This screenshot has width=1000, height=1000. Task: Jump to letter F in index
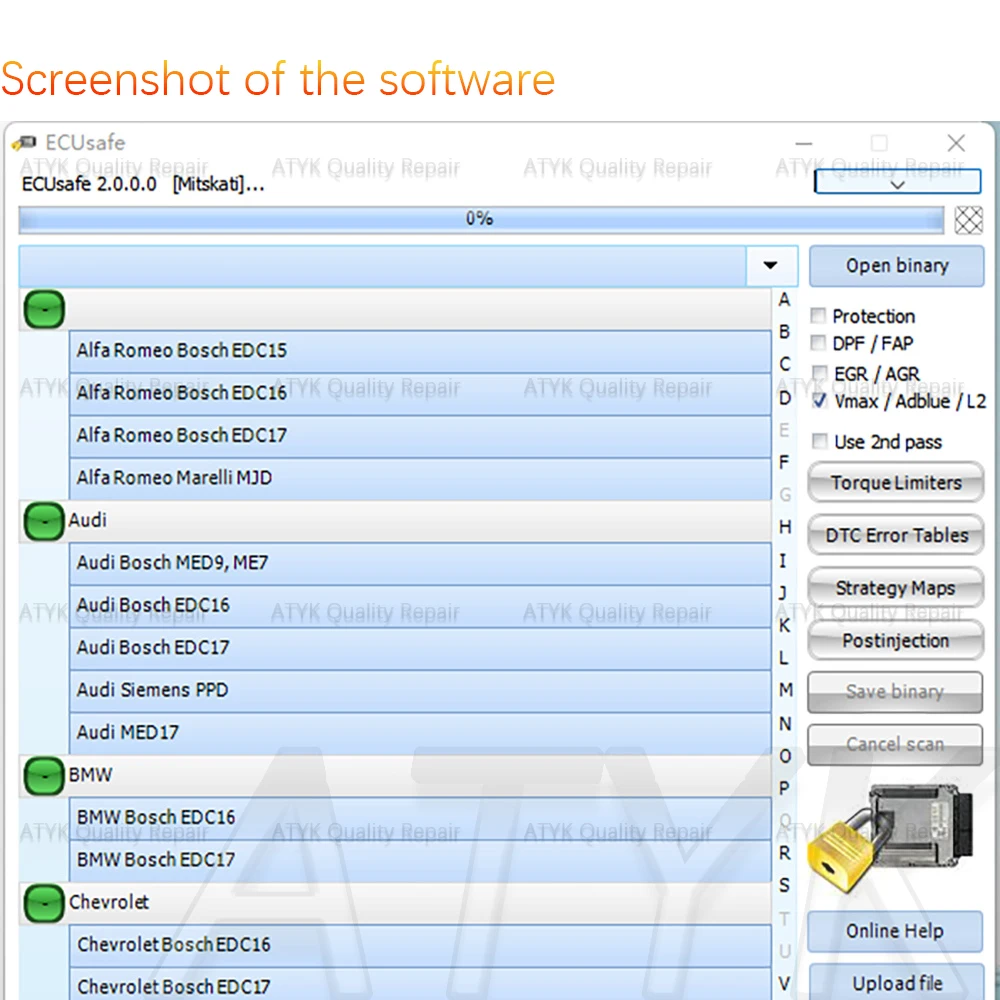[x=785, y=462]
